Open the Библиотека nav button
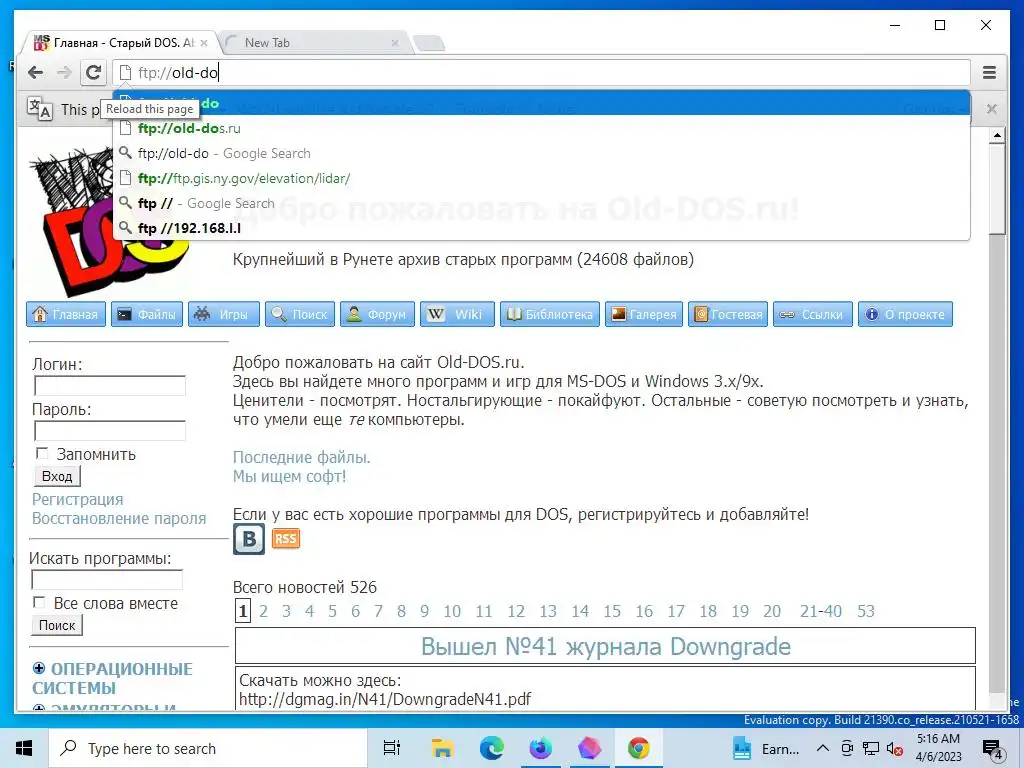 [x=550, y=314]
